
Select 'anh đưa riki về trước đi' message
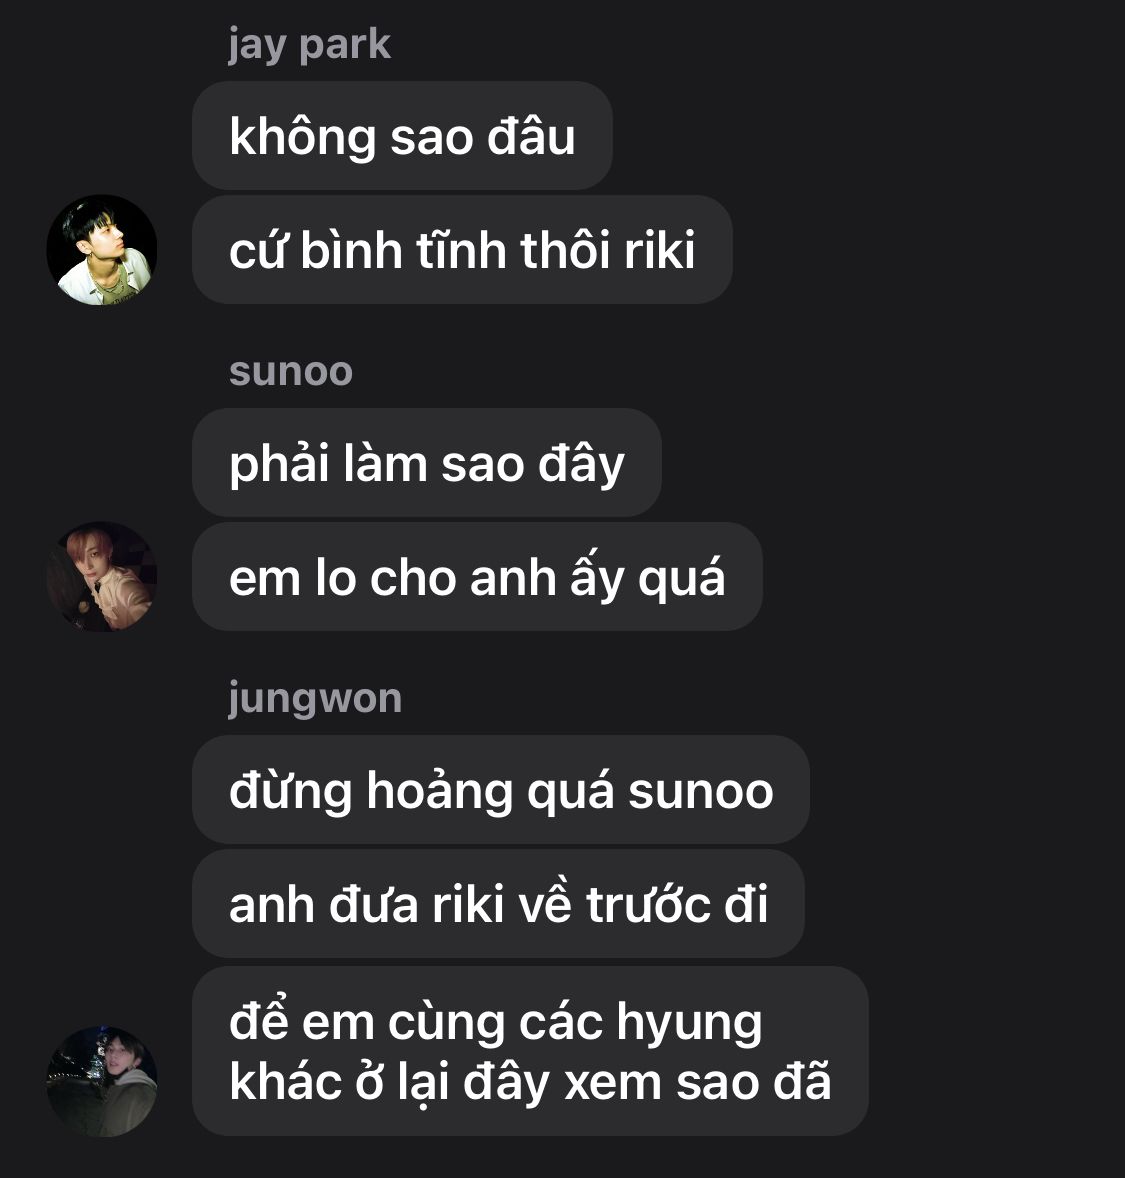498,904
